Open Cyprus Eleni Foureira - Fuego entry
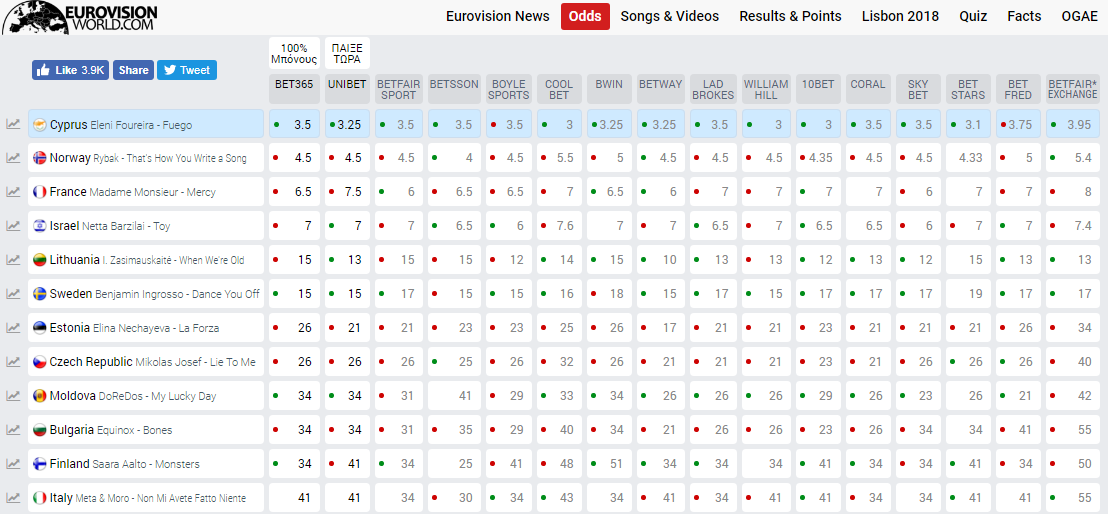This screenshot has width=1108, height=514. tap(146, 124)
